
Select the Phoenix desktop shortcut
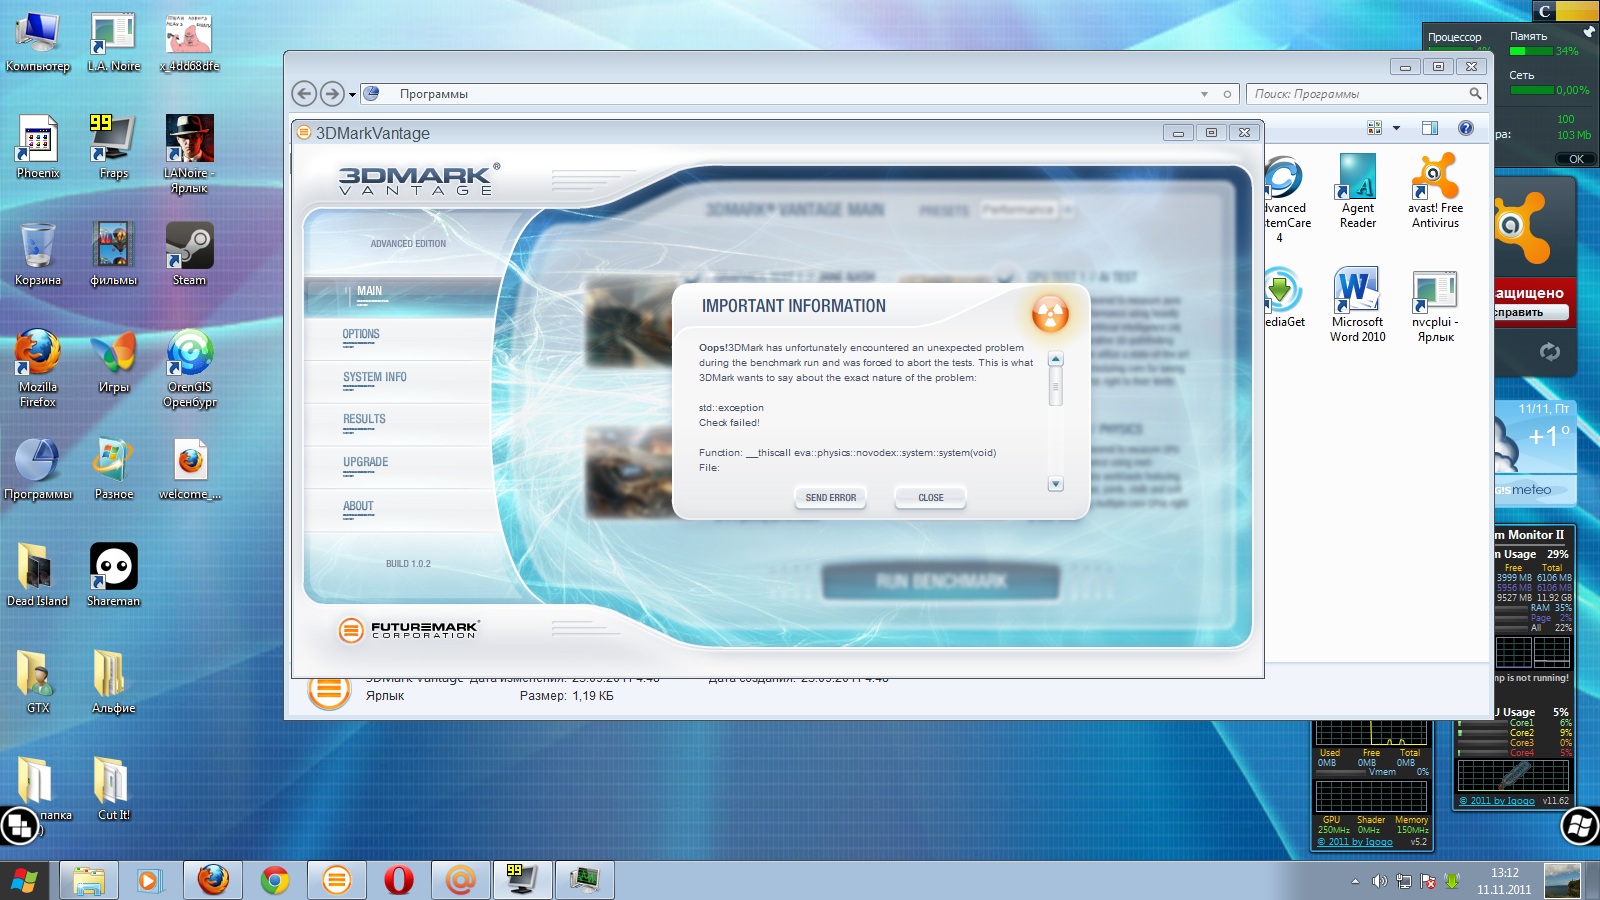(x=38, y=148)
